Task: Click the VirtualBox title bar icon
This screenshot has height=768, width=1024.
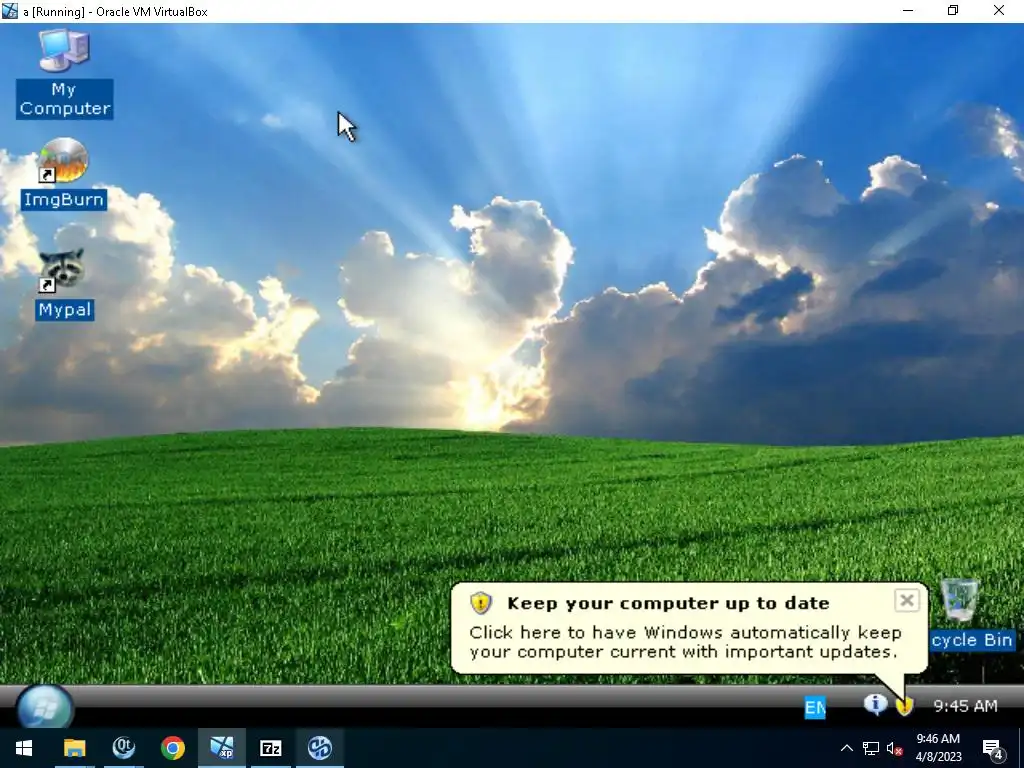Action: pos(10,10)
